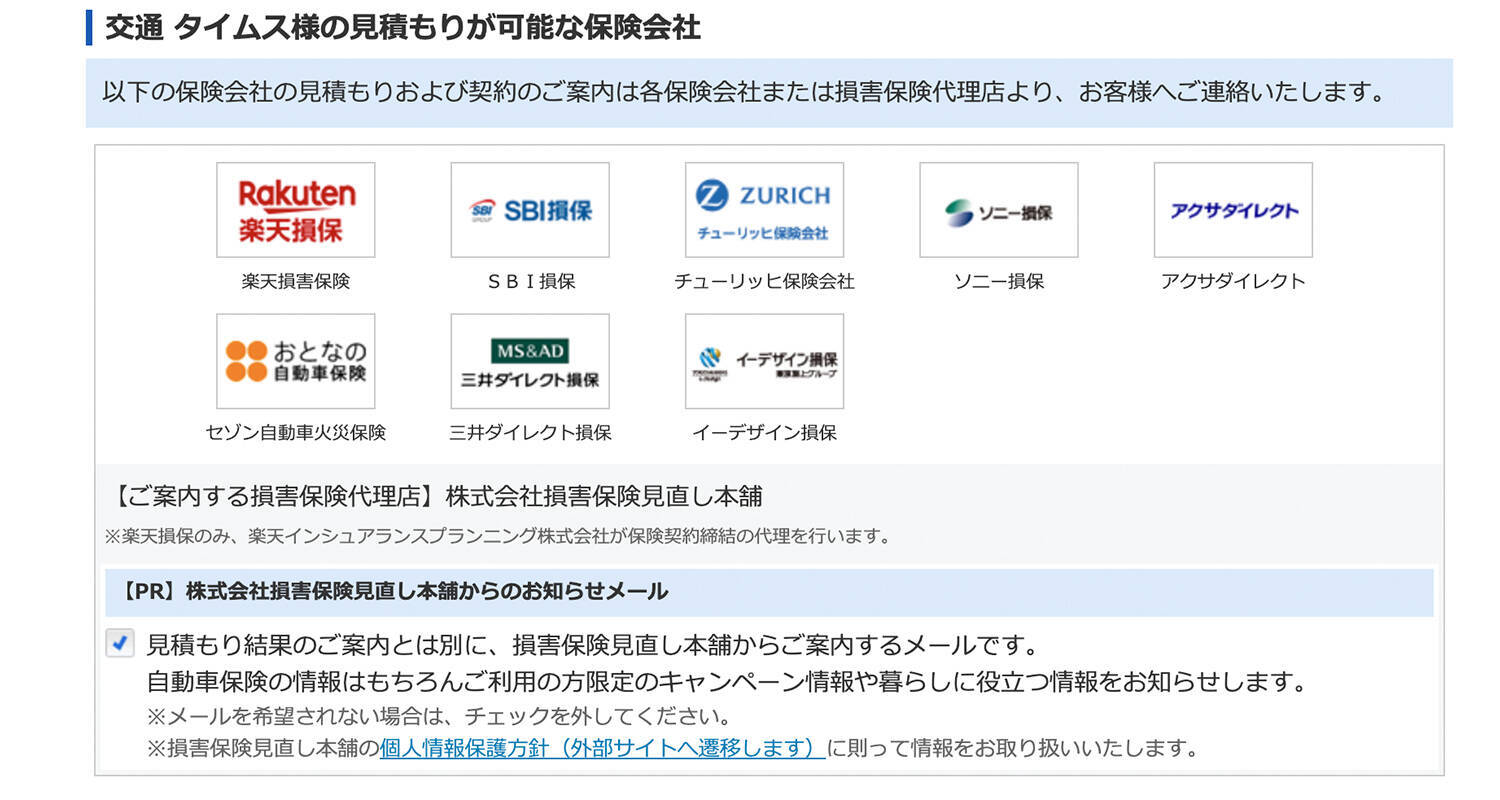
Task: Click the ZURICH チューリッヒ logo
Action: click(764, 210)
